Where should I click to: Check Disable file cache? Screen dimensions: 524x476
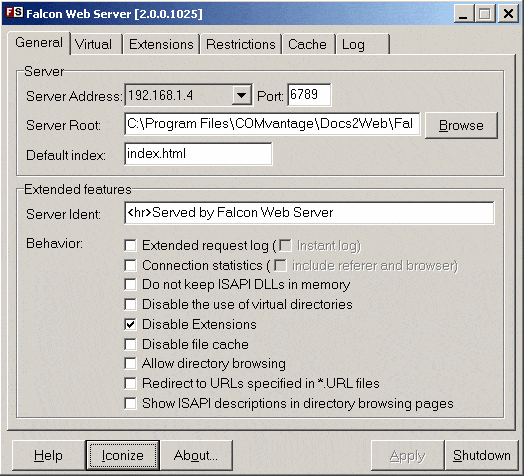coord(130,344)
